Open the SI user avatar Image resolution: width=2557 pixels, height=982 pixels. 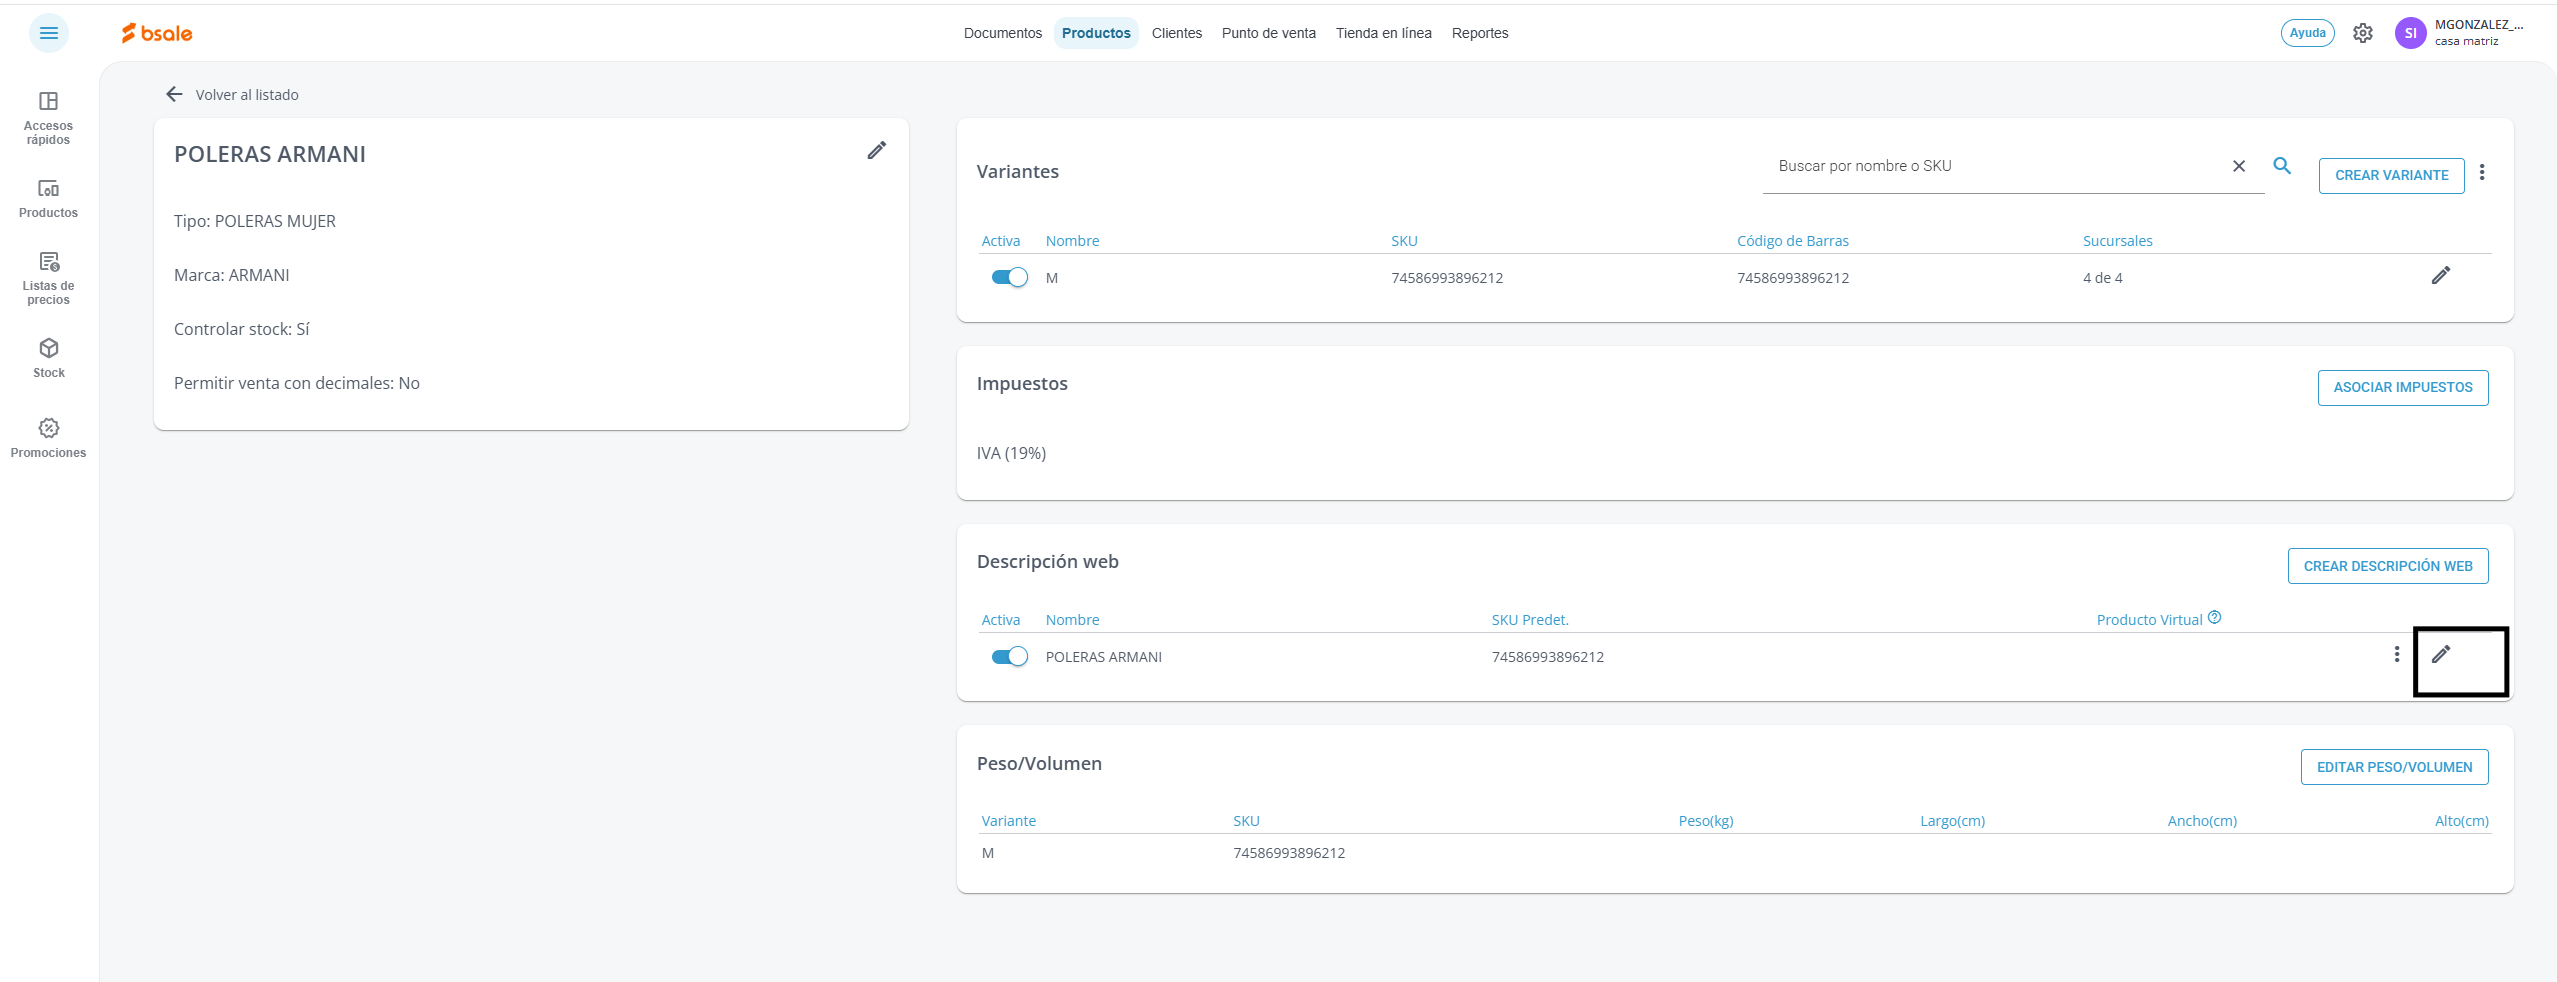point(2411,33)
